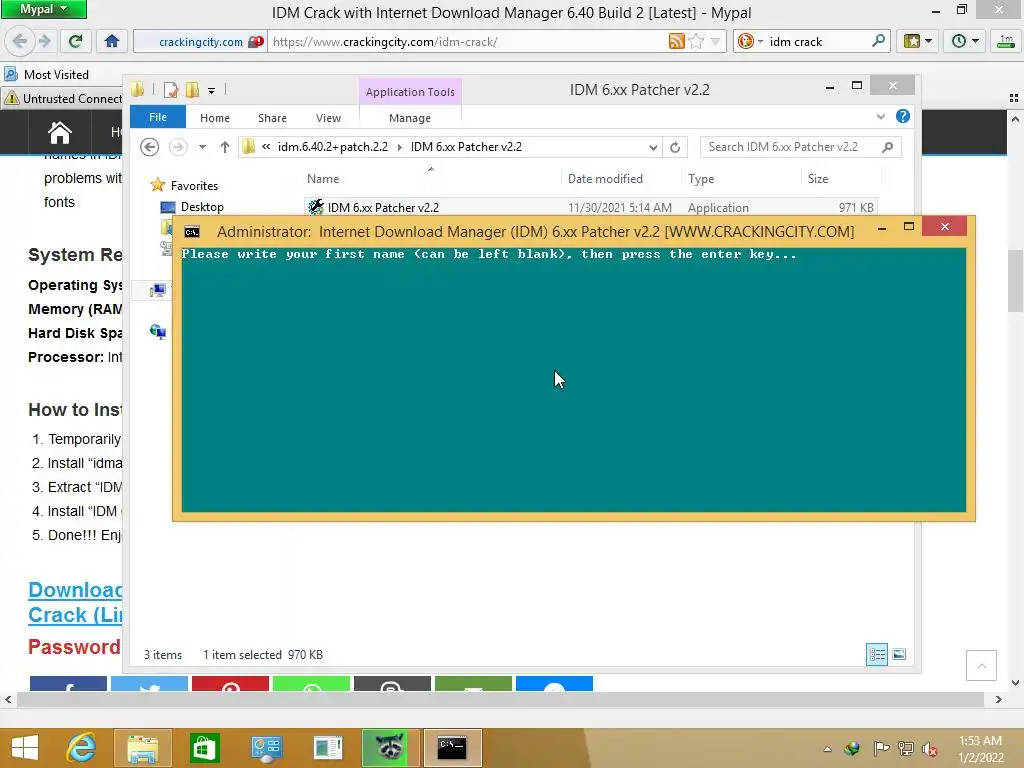Switch to the command prompt taskbar icon
Image resolution: width=1024 pixels, height=768 pixels.
point(452,748)
